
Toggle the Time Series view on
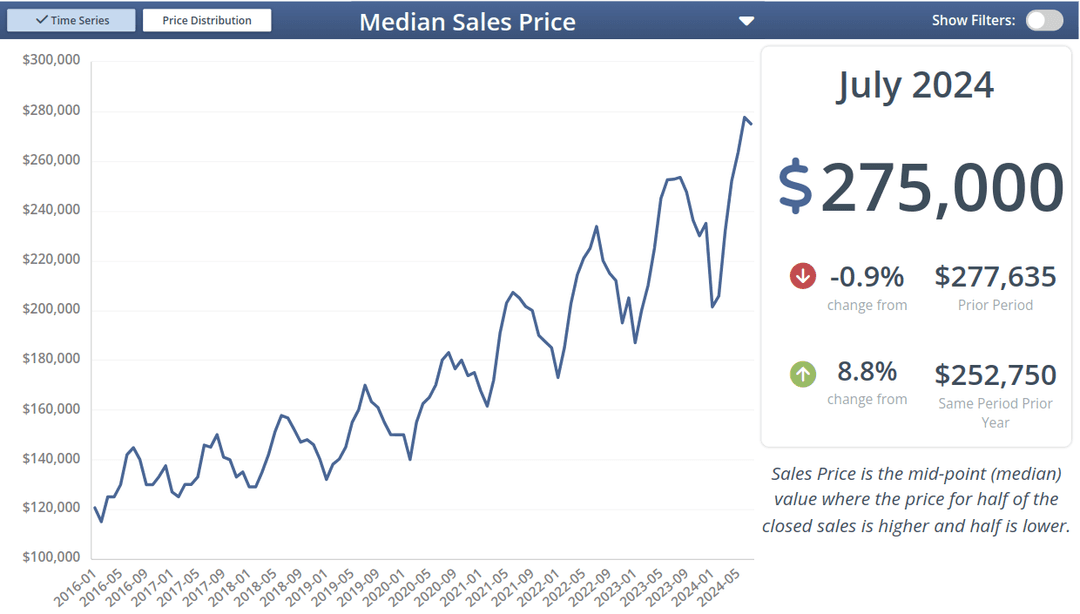point(71,19)
